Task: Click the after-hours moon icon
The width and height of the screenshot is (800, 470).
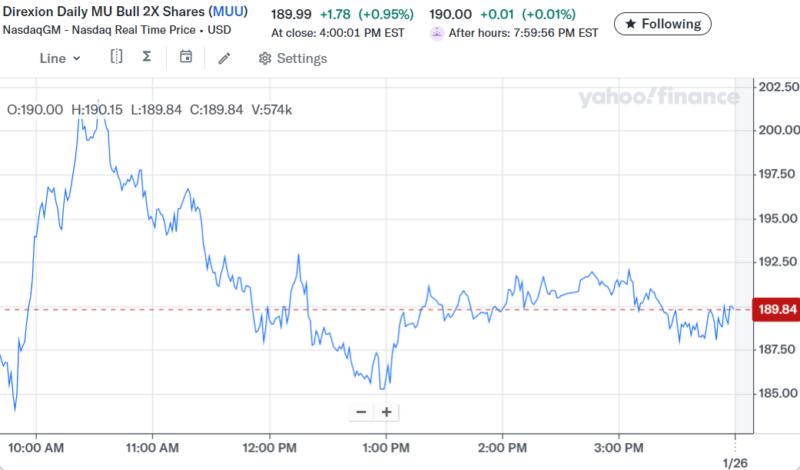Action: (x=437, y=33)
